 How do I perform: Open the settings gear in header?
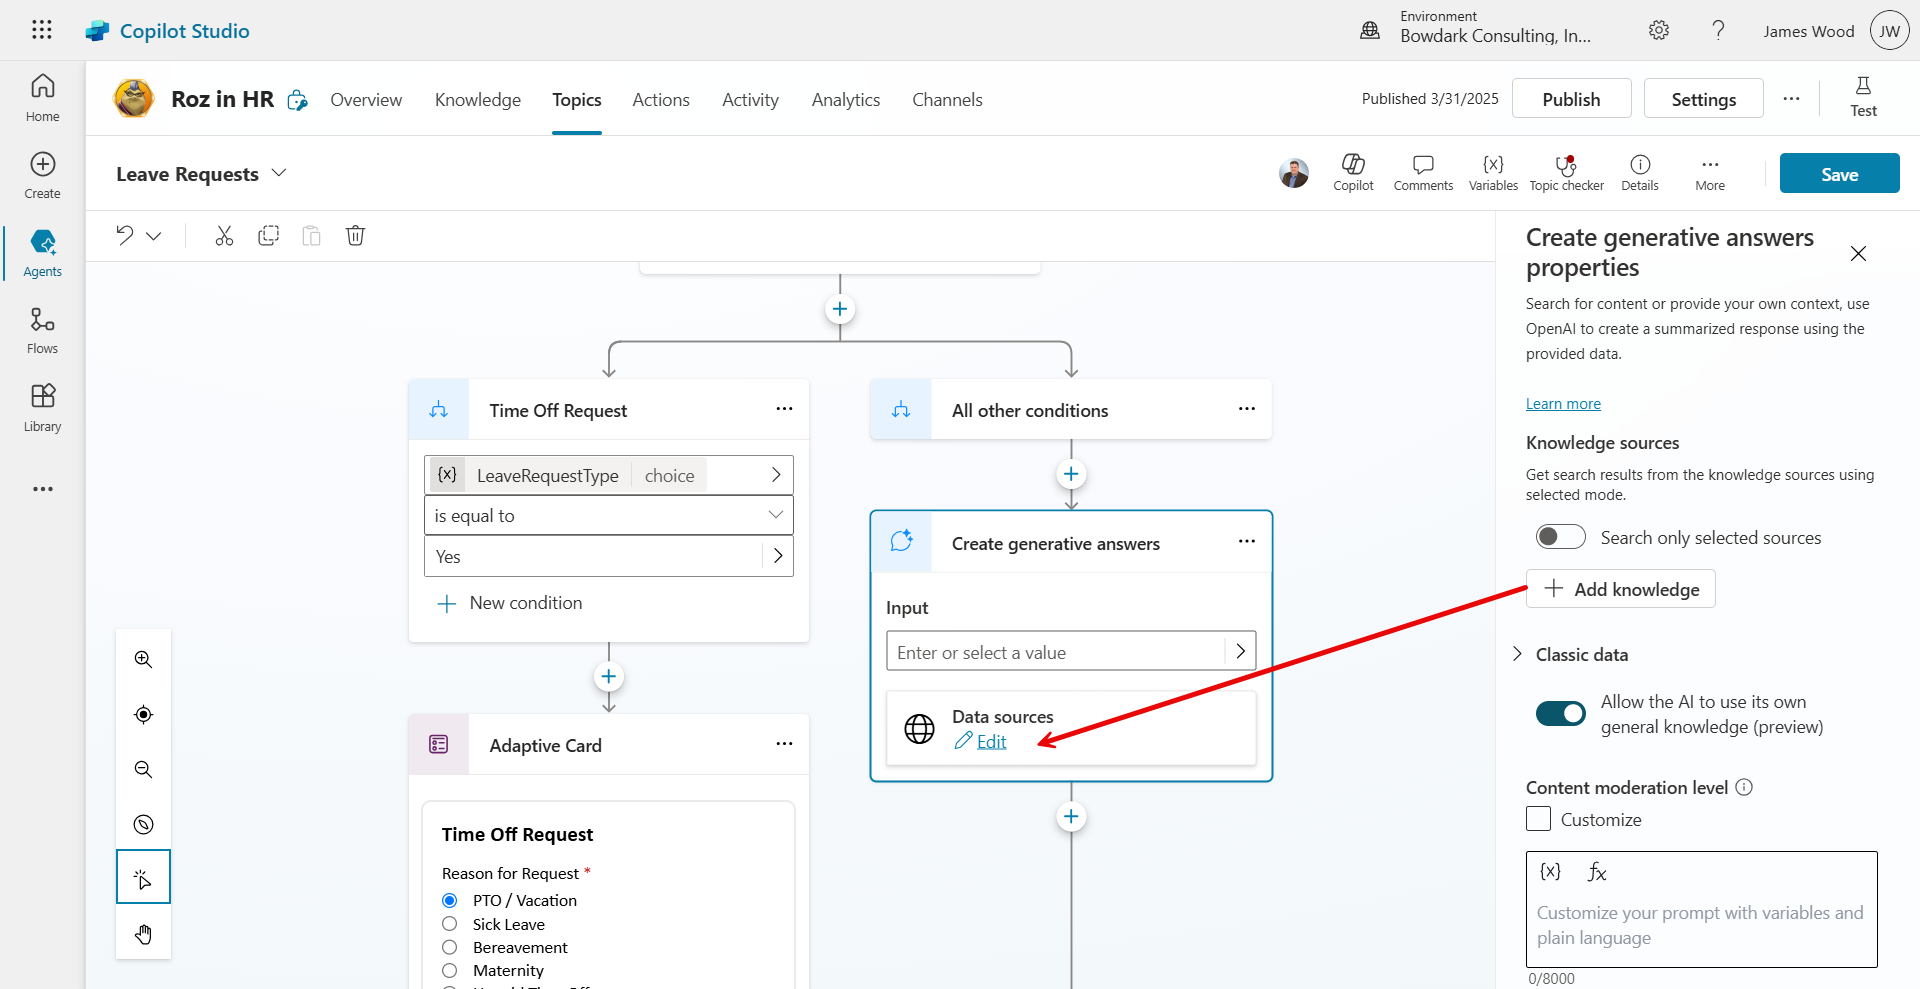(x=1659, y=30)
